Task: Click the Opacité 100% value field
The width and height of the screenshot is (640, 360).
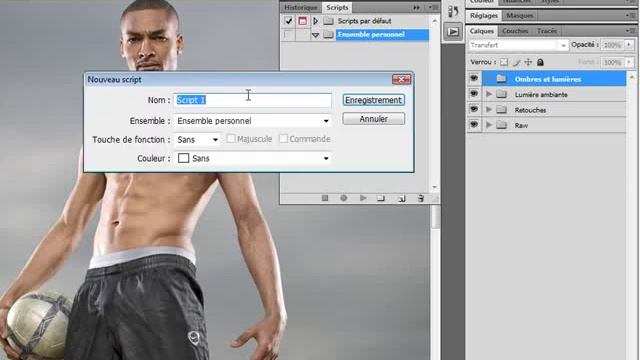Action: point(612,45)
